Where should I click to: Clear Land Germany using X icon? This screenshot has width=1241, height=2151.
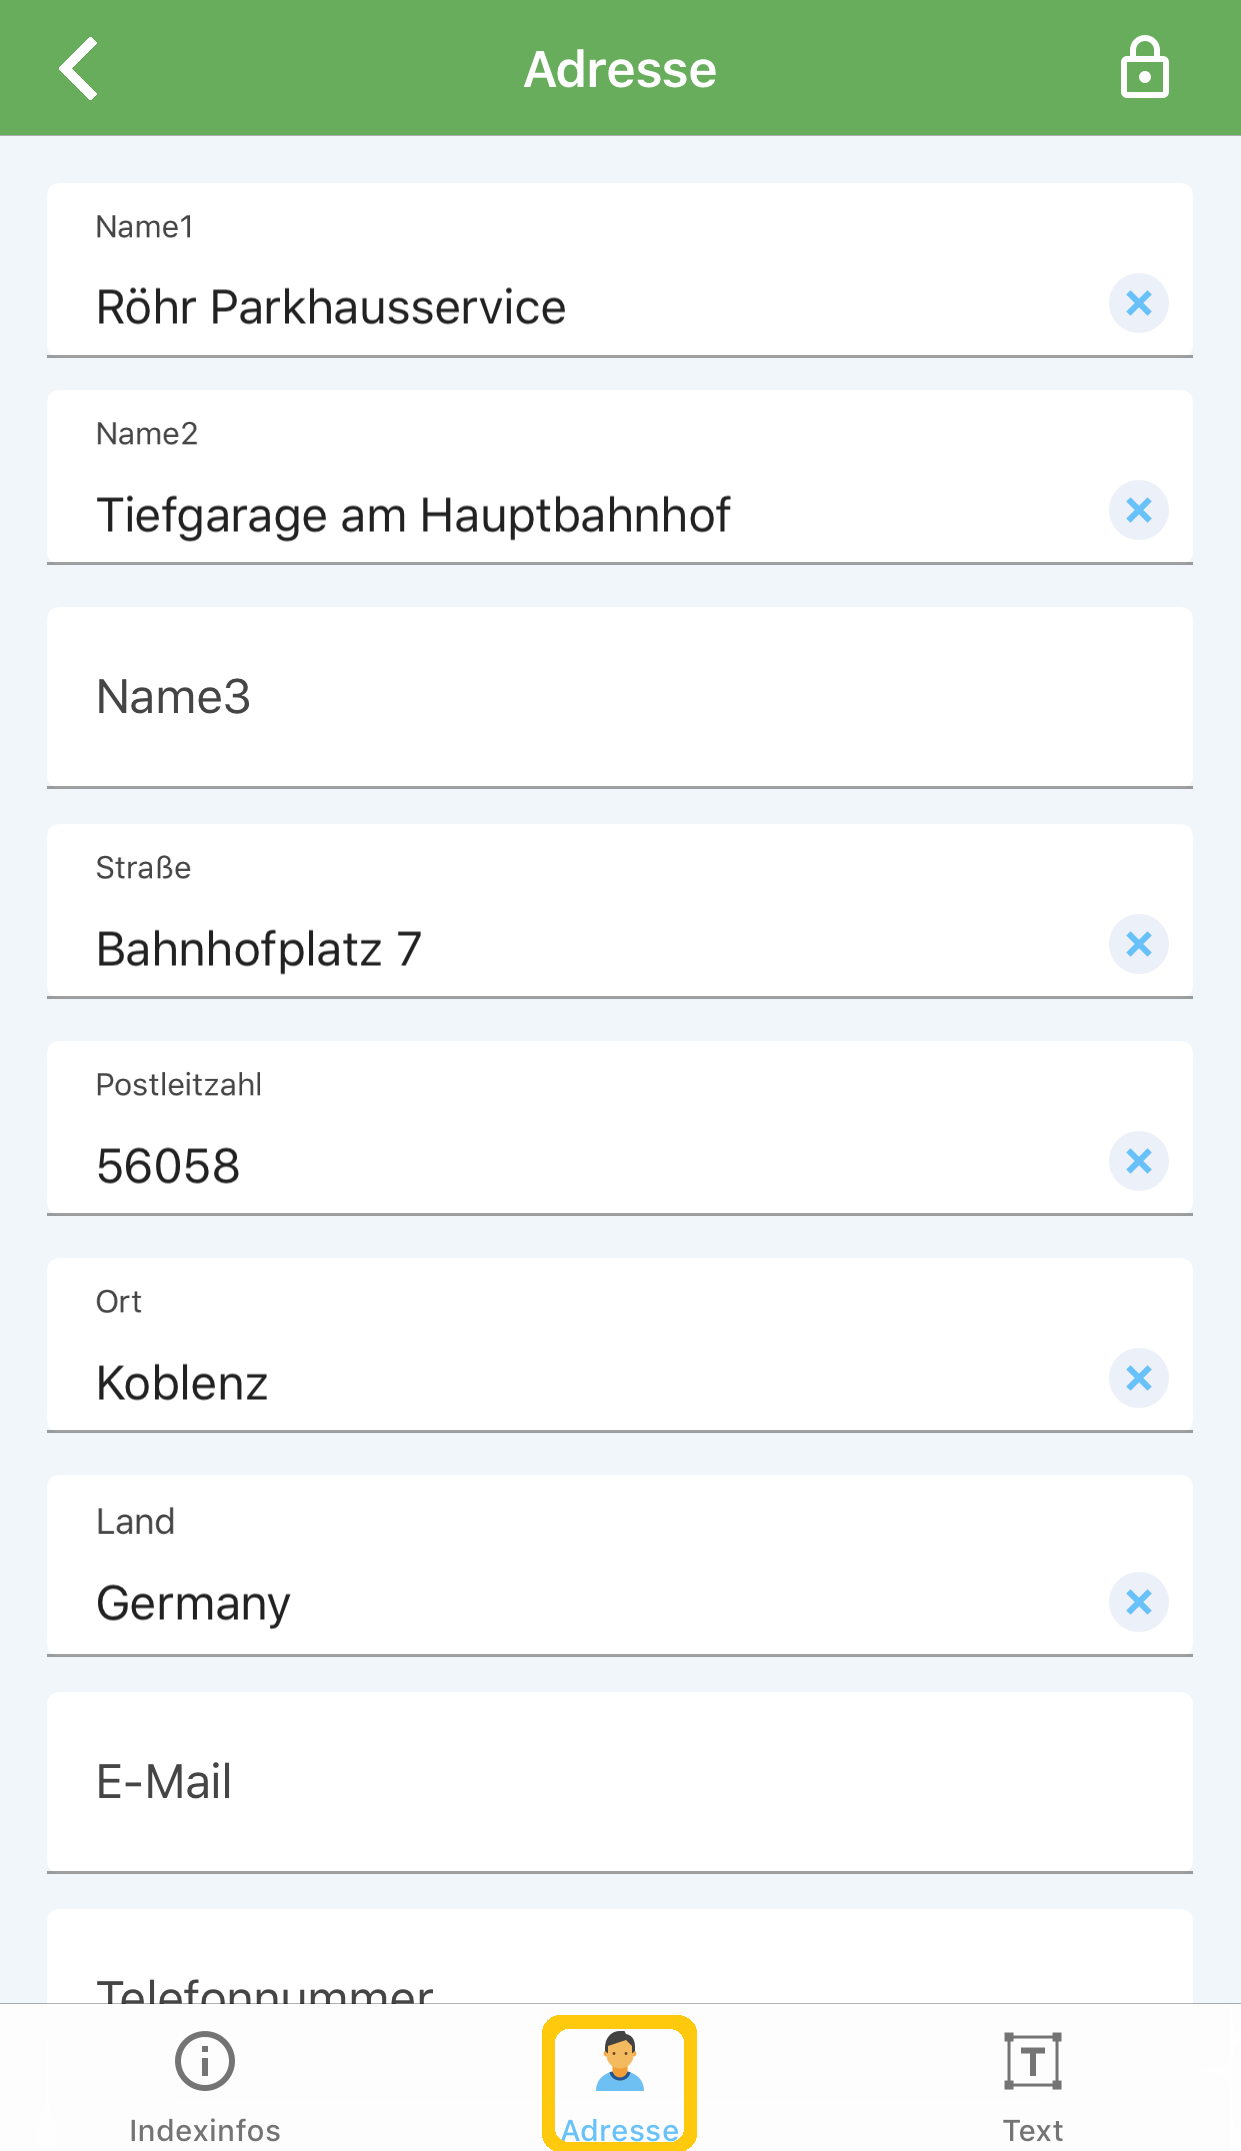pyautogui.click(x=1138, y=1602)
